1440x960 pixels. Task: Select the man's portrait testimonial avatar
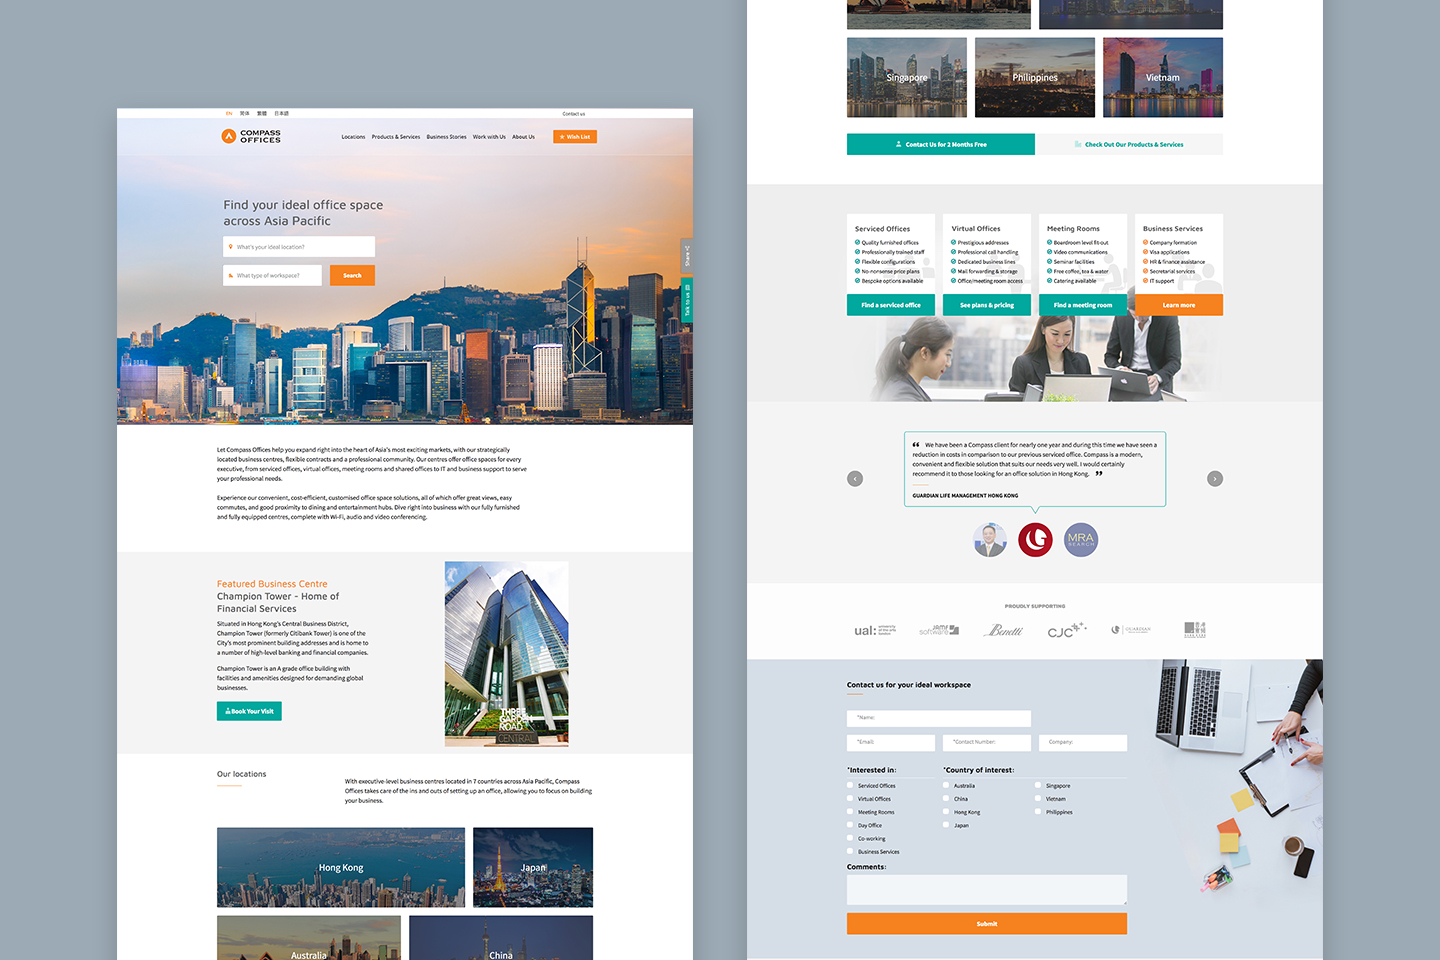click(990, 540)
